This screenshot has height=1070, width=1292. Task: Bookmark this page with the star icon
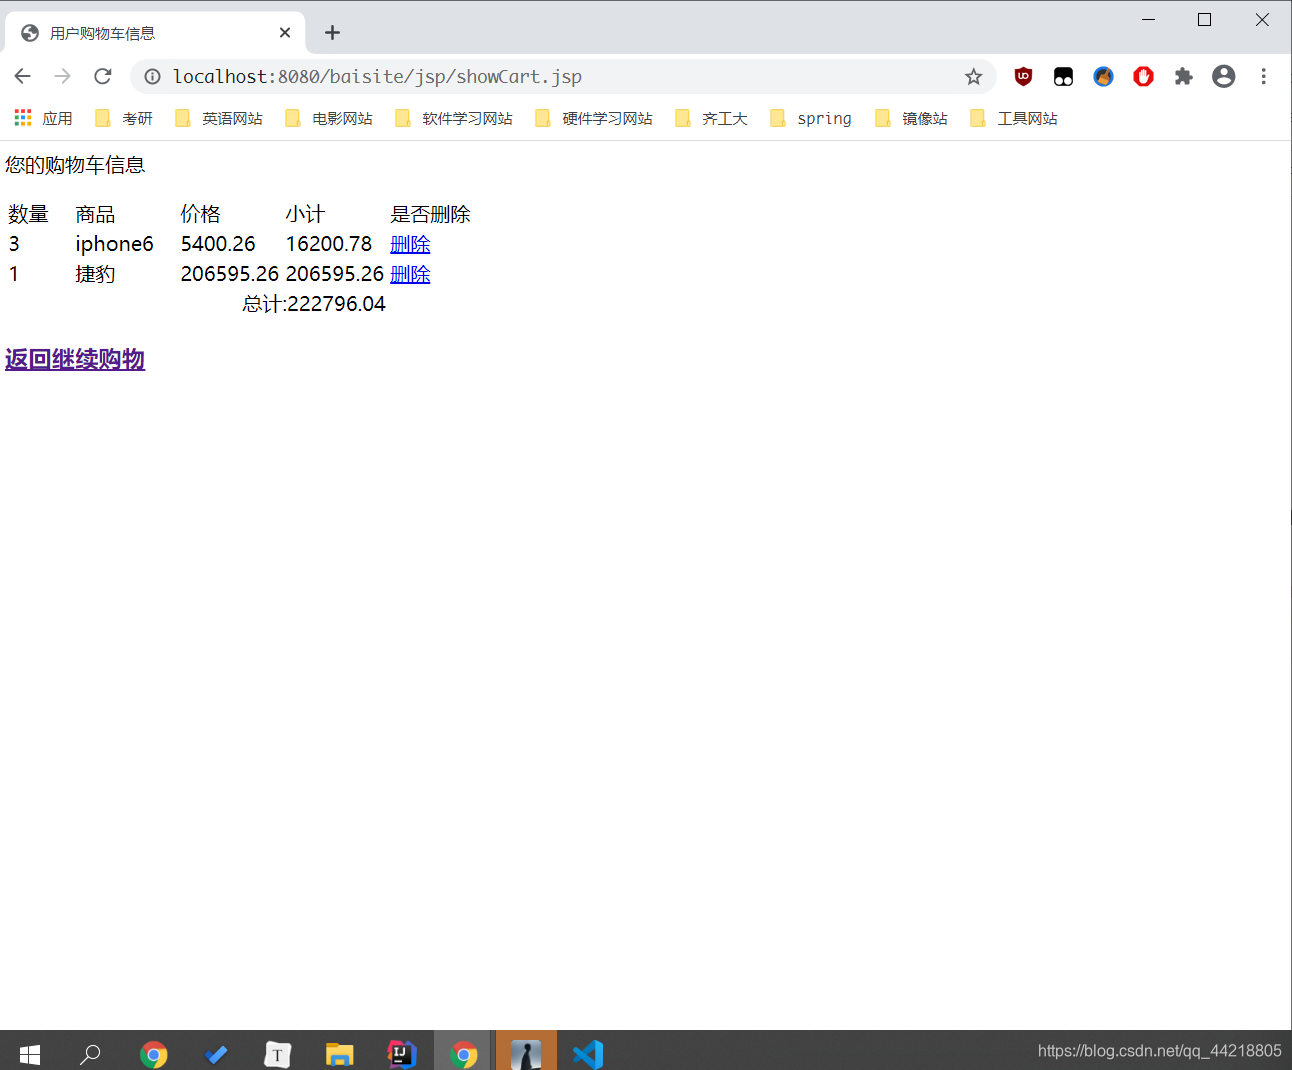click(x=973, y=77)
